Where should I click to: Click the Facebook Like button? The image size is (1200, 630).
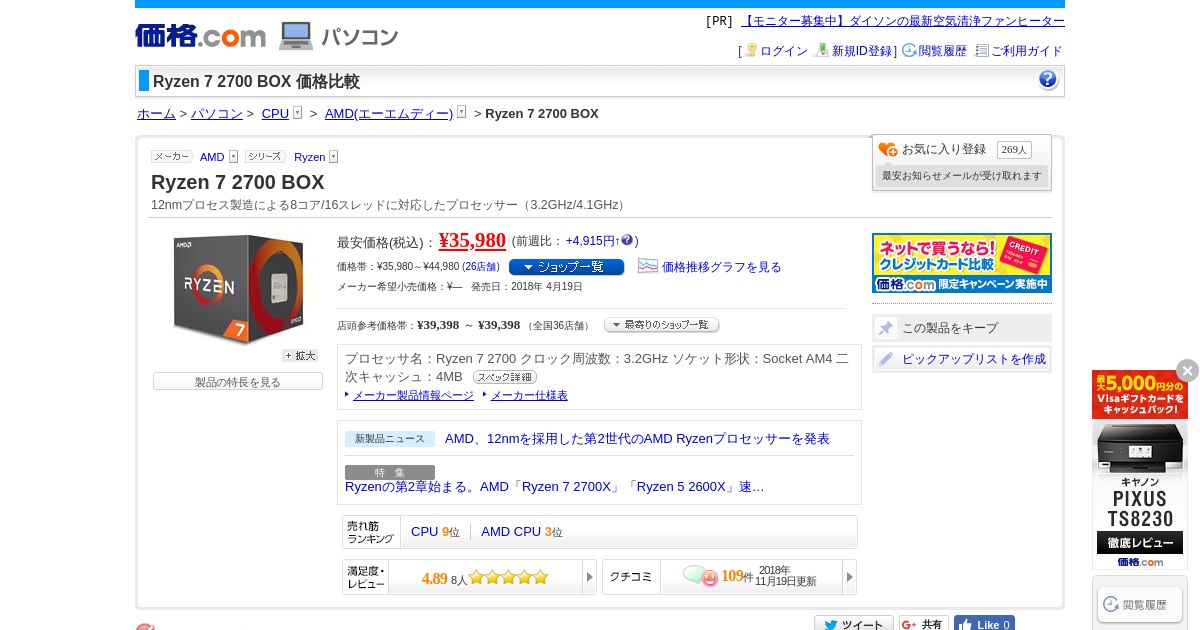point(984,625)
